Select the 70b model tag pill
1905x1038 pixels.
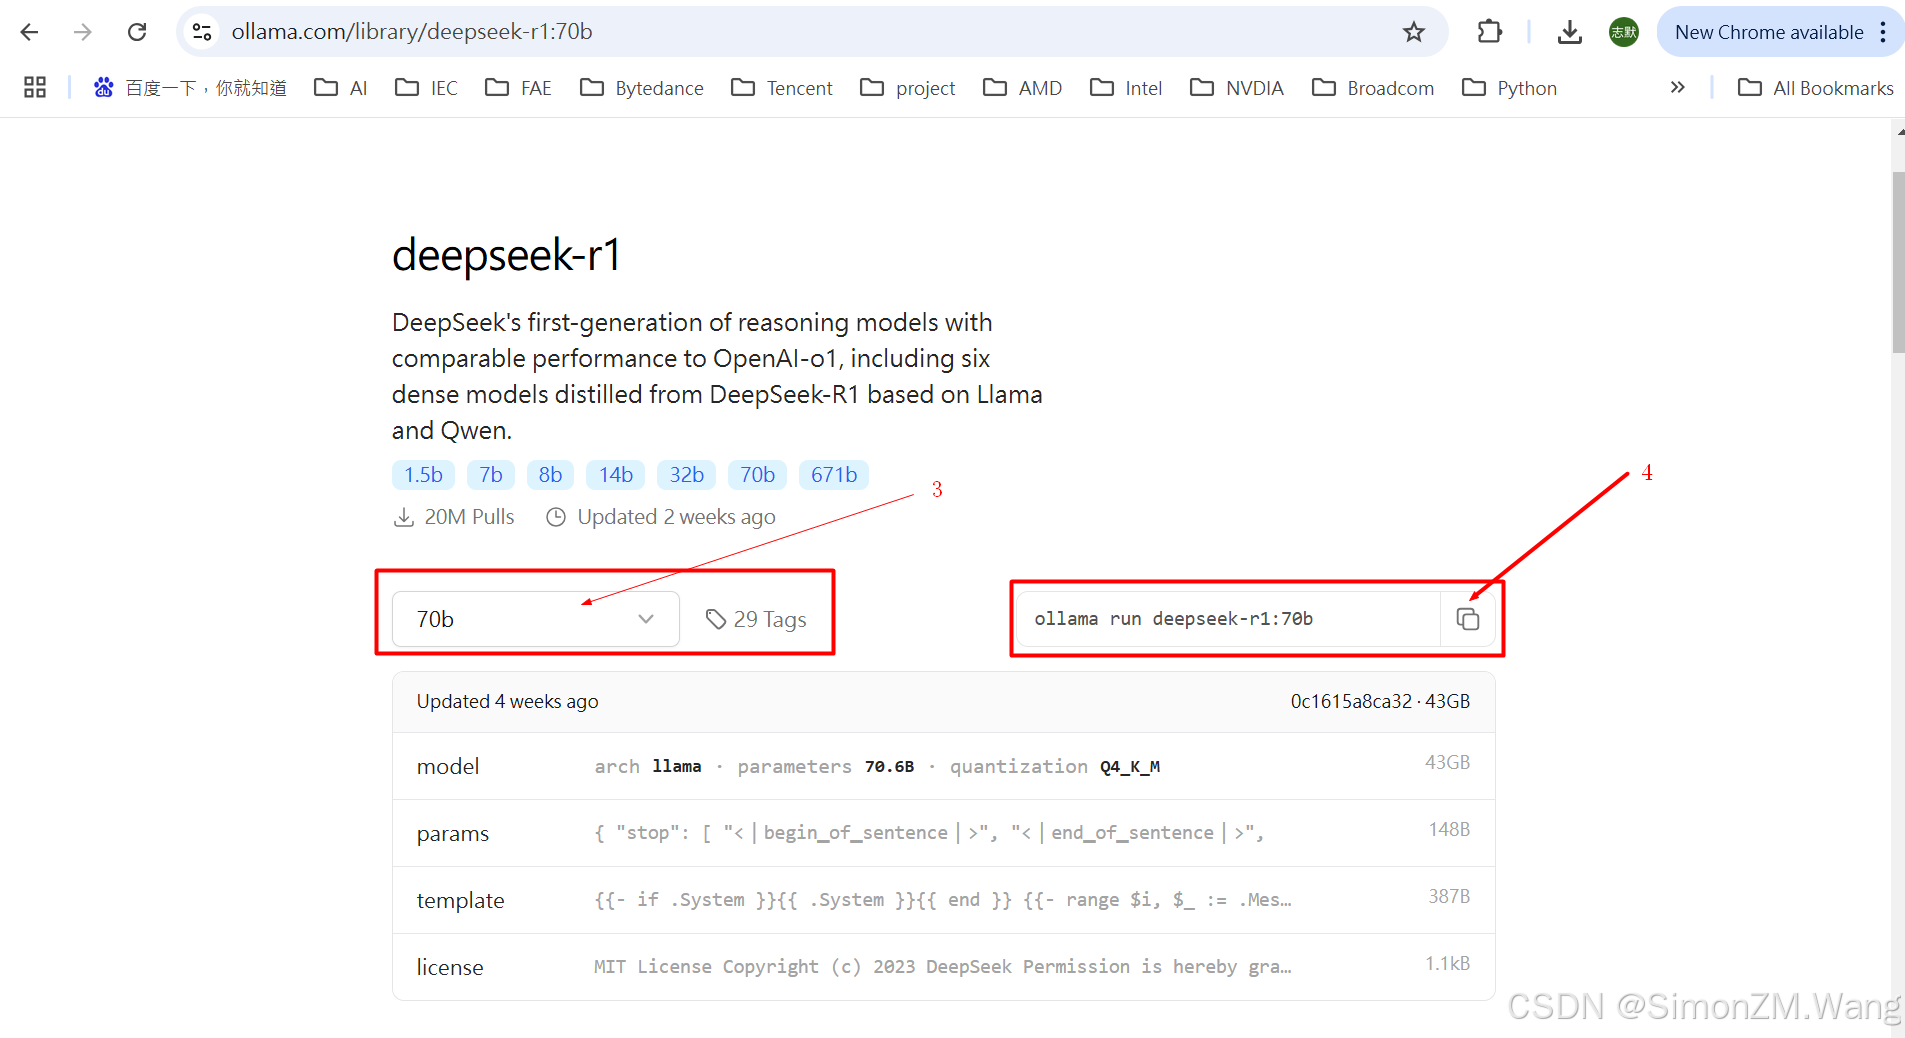click(758, 475)
